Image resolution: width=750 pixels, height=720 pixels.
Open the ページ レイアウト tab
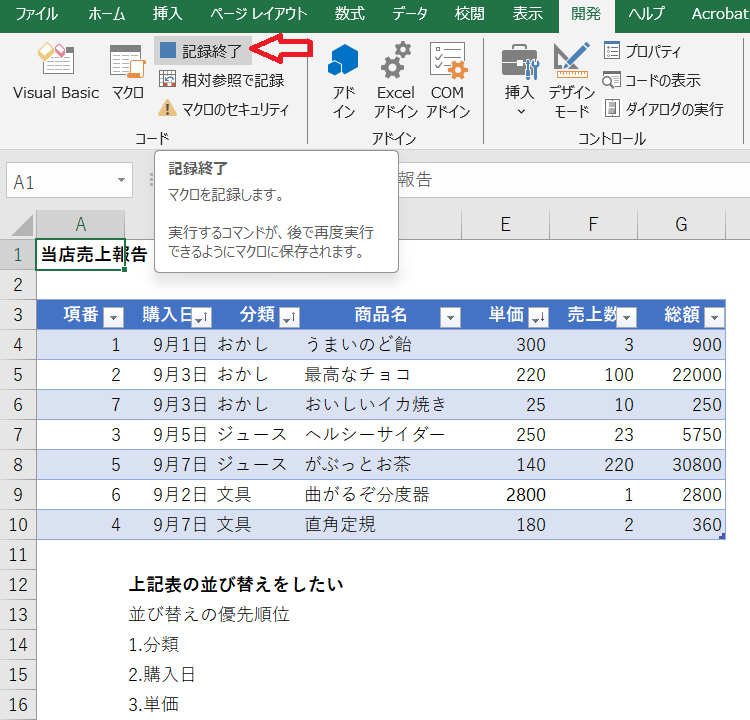(x=258, y=14)
